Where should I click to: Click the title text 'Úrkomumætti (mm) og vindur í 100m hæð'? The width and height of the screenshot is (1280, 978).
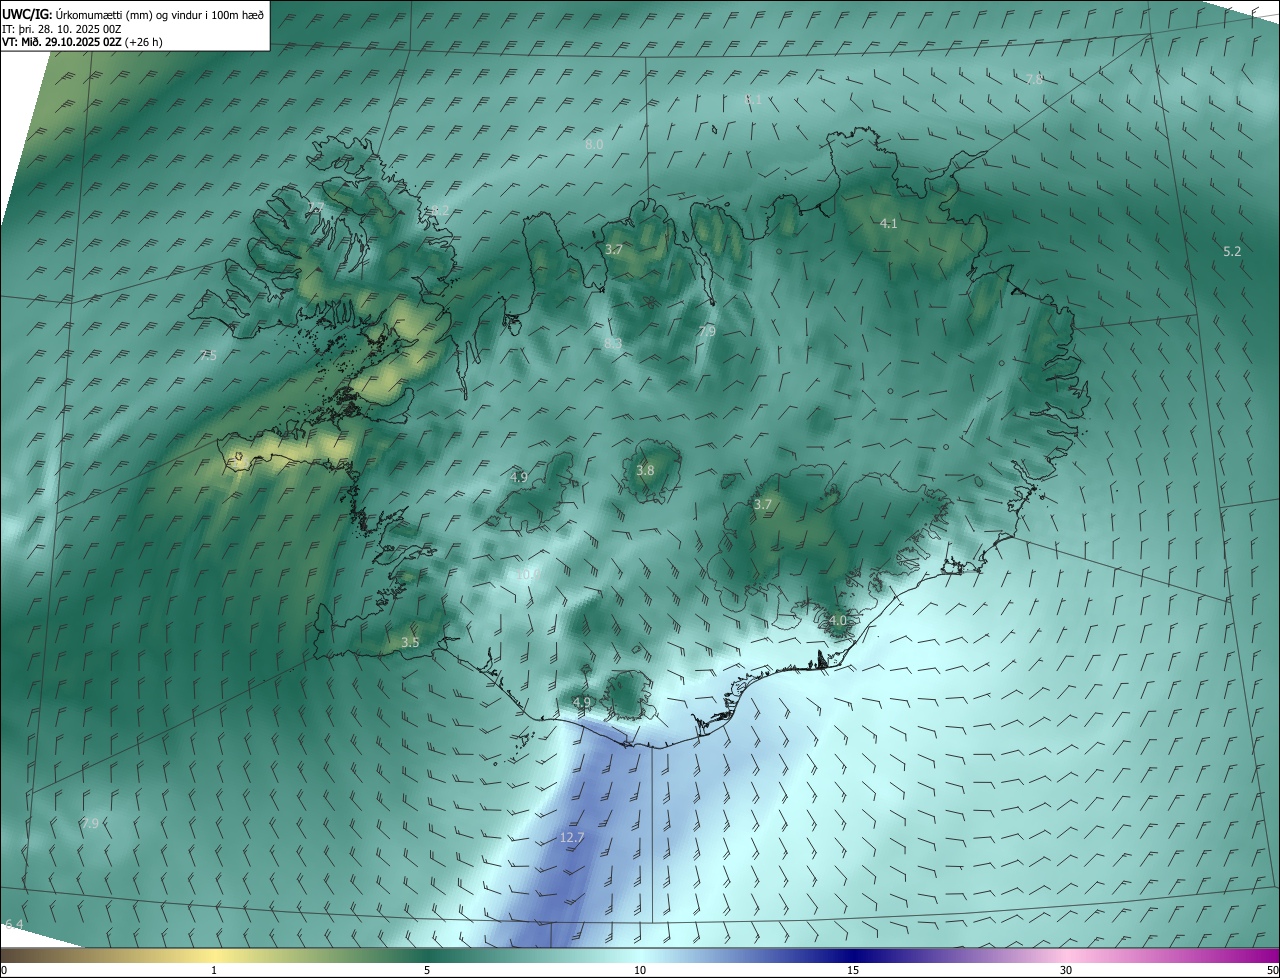click(159, 14)
